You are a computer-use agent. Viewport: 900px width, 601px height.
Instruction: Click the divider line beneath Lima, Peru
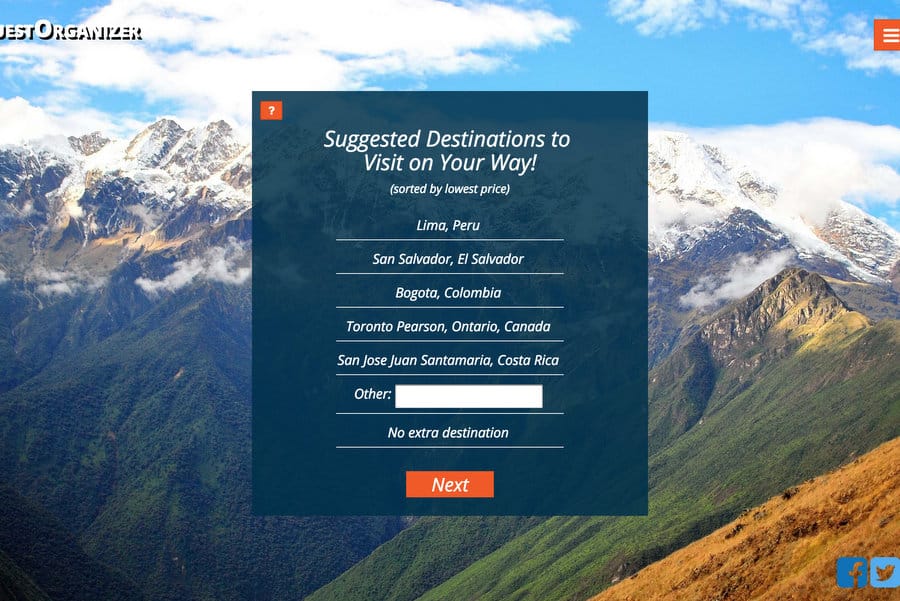[450, 239]
